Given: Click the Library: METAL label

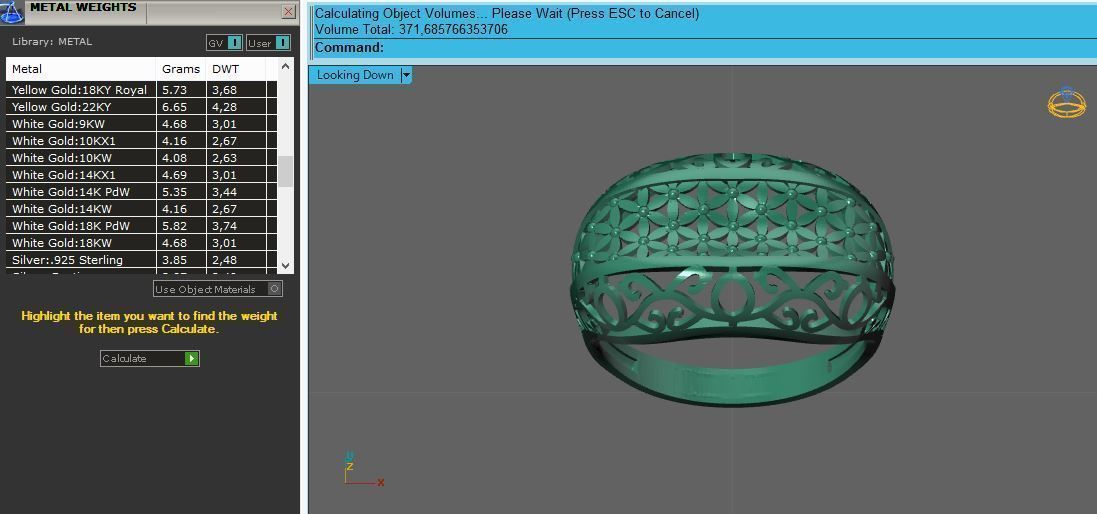Looking at the screenshot, I should (x=52, y=42).
